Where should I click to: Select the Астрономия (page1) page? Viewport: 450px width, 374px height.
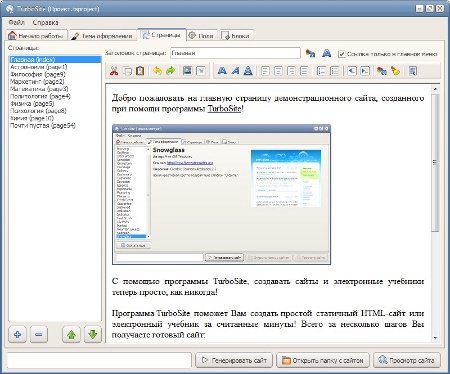click(55, 67)
